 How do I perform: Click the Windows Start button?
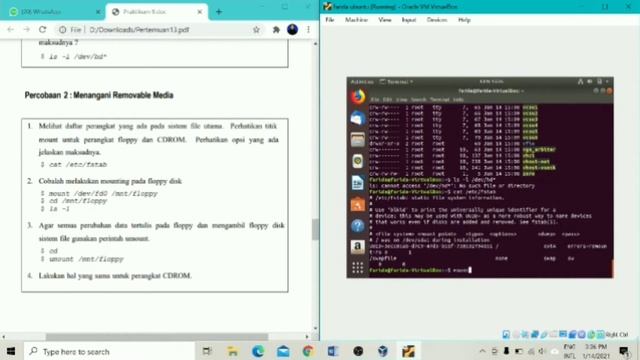point(11,351)
